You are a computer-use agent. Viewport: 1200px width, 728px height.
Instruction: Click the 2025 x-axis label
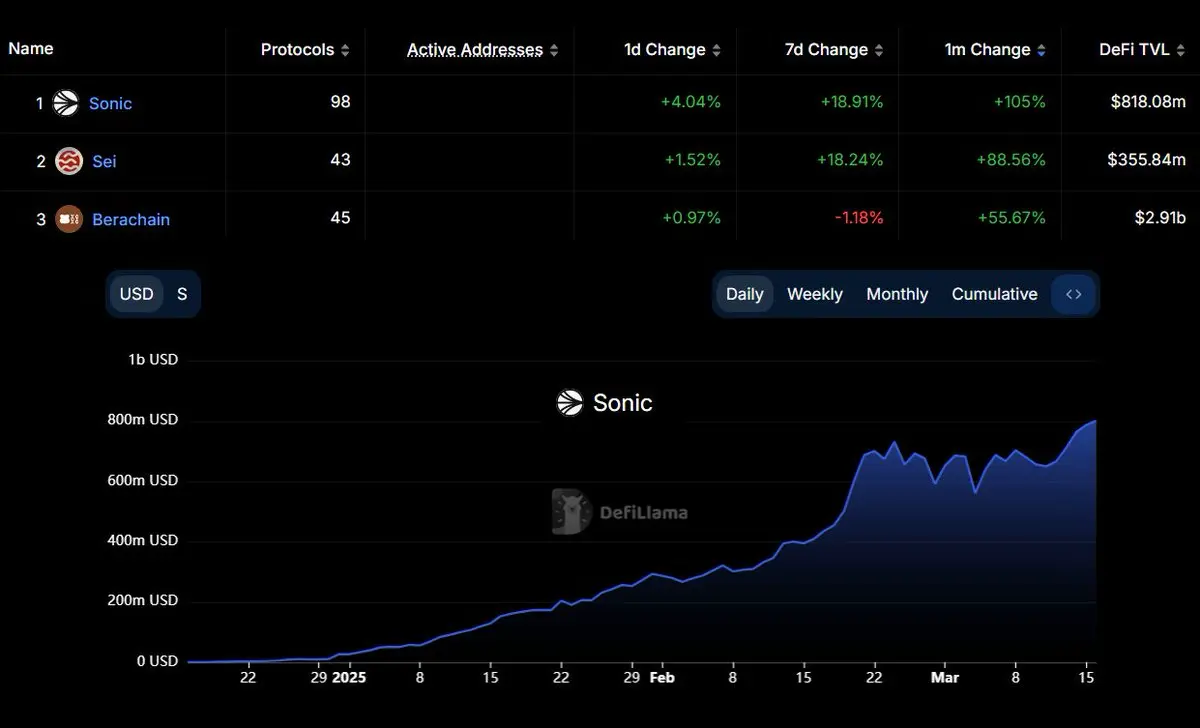pyautogui.click(x=350, y=677)
